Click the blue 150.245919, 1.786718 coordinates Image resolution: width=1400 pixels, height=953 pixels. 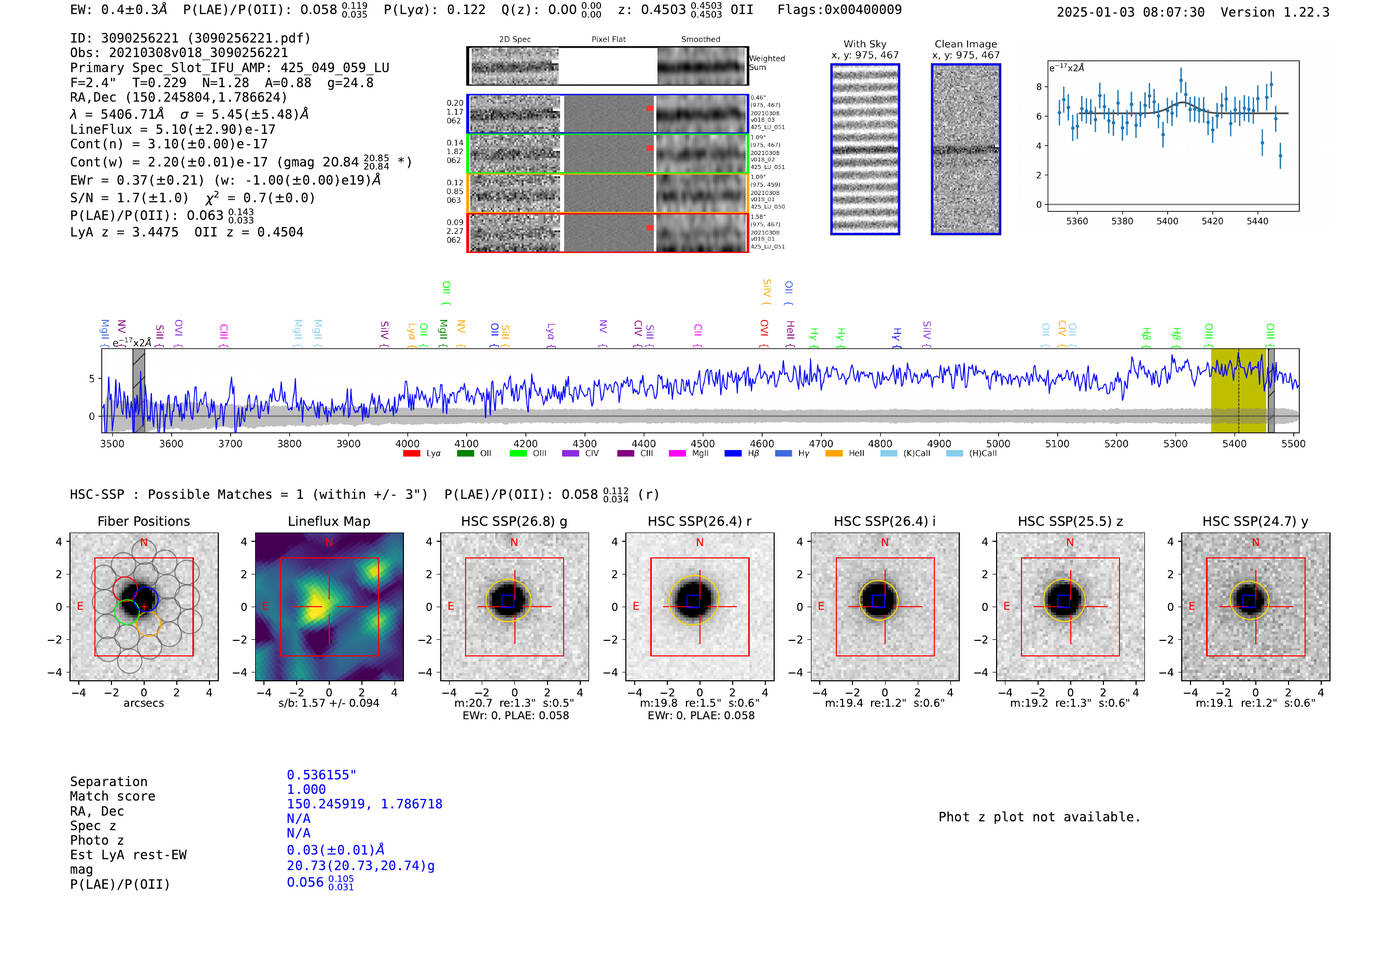364,804
